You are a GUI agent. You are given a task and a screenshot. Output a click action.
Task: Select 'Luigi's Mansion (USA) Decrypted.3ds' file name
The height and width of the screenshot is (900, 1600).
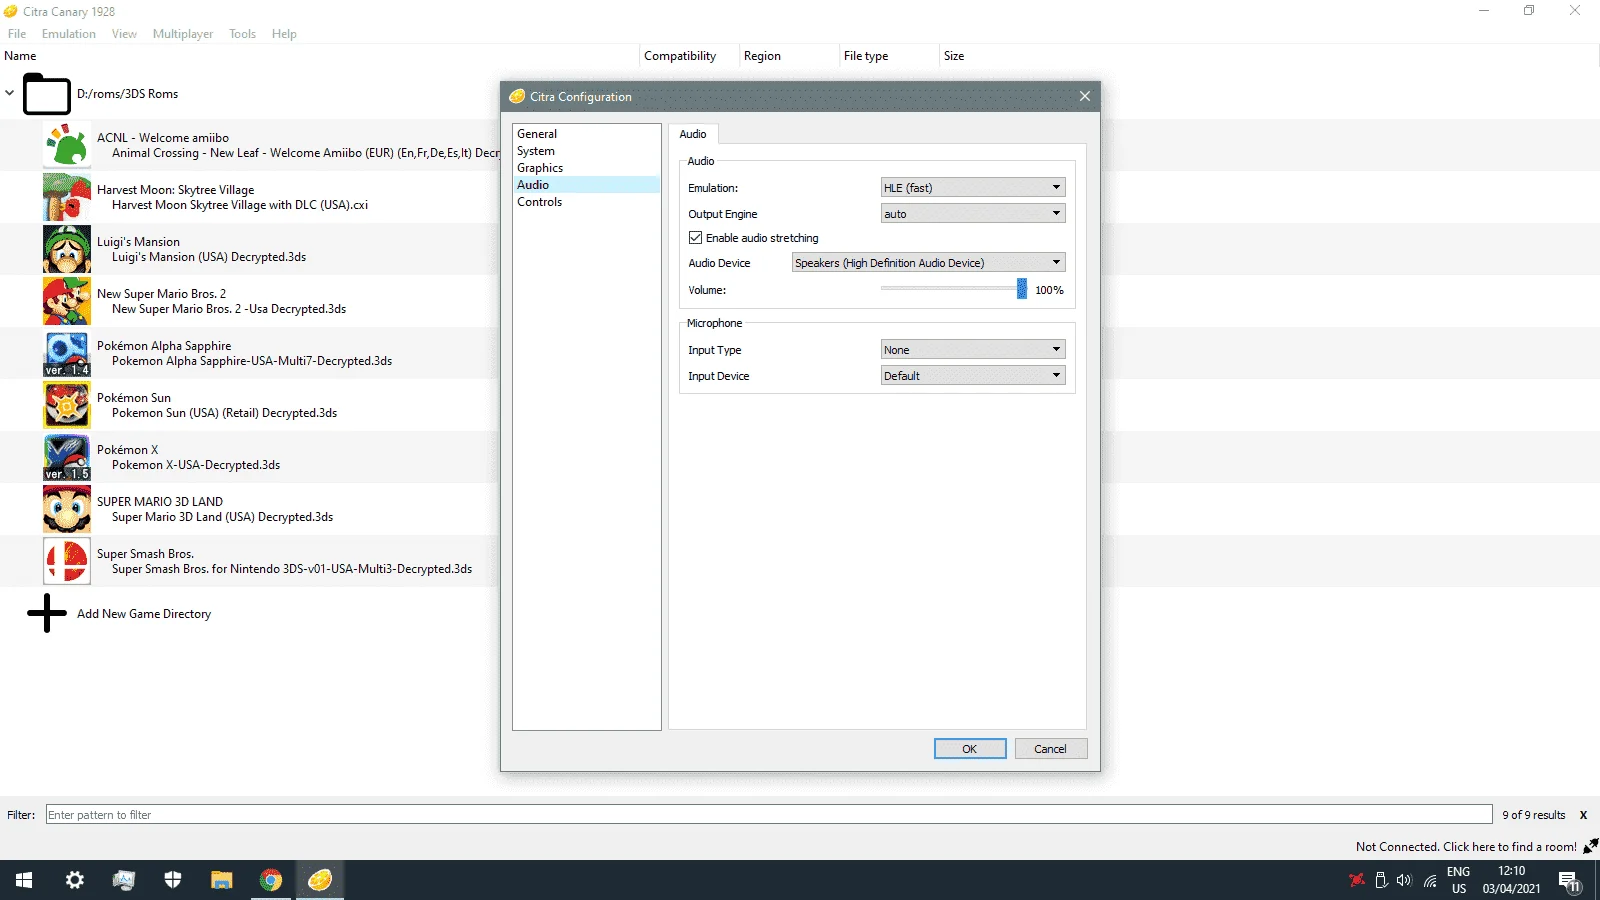click(x=209, y=257)
